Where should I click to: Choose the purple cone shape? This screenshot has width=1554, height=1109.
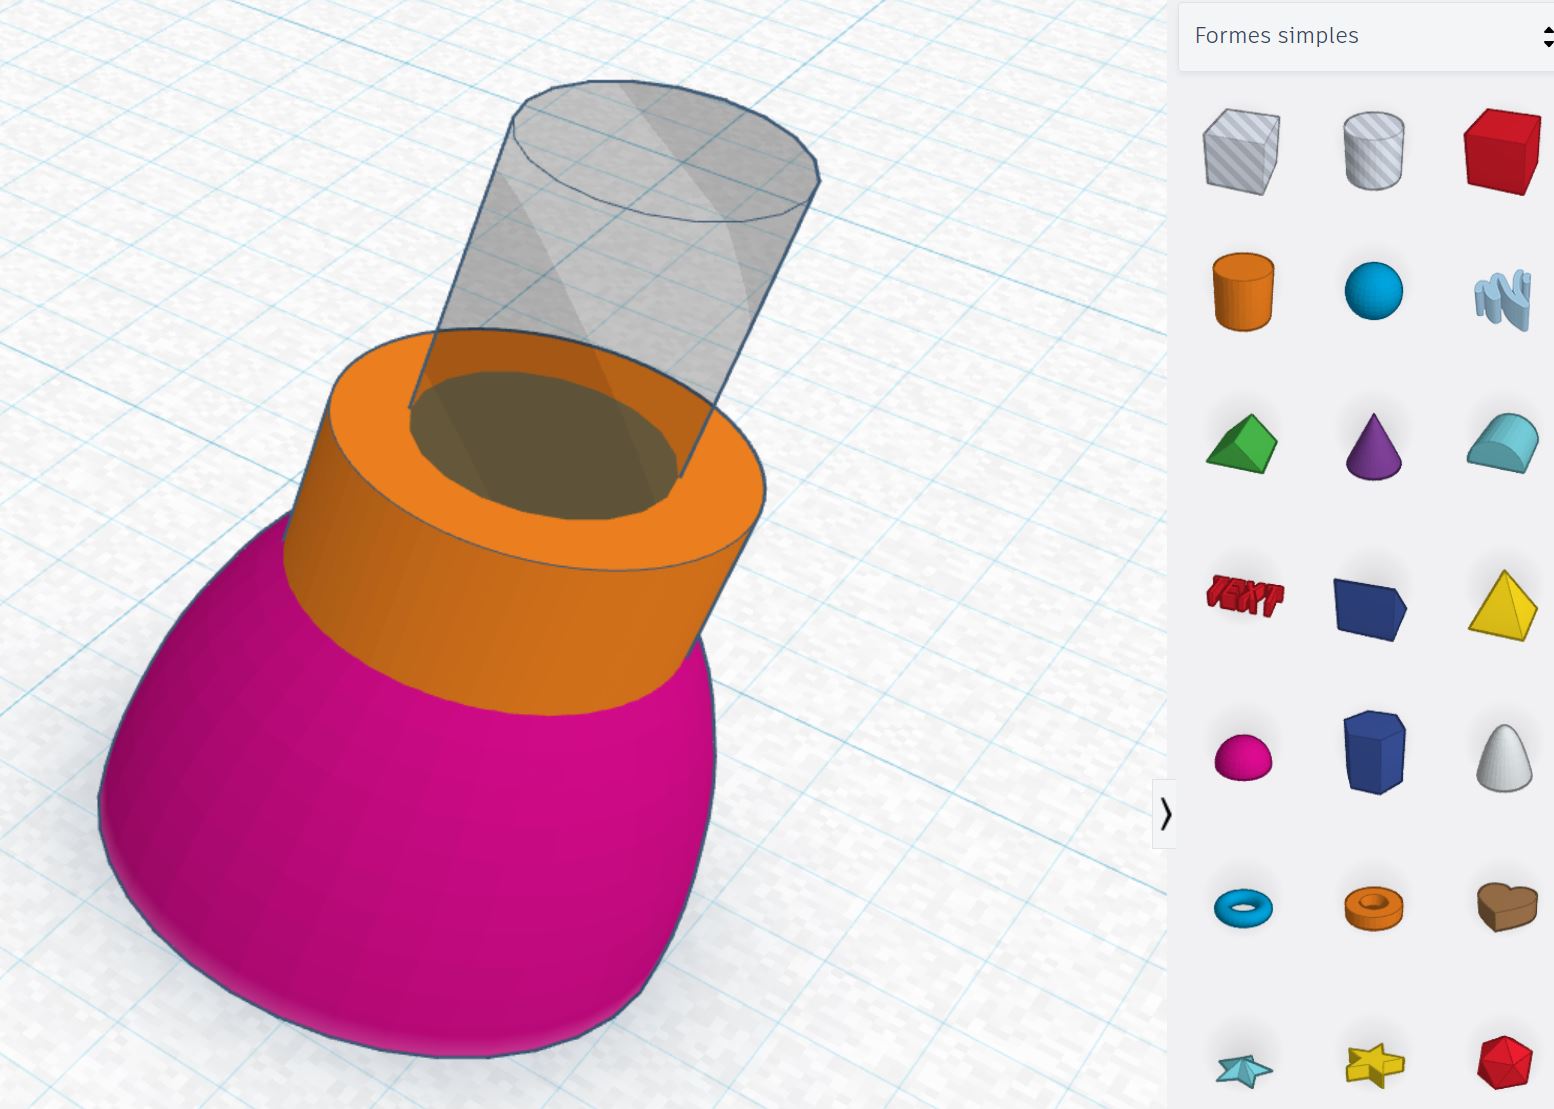point(1373,447)
